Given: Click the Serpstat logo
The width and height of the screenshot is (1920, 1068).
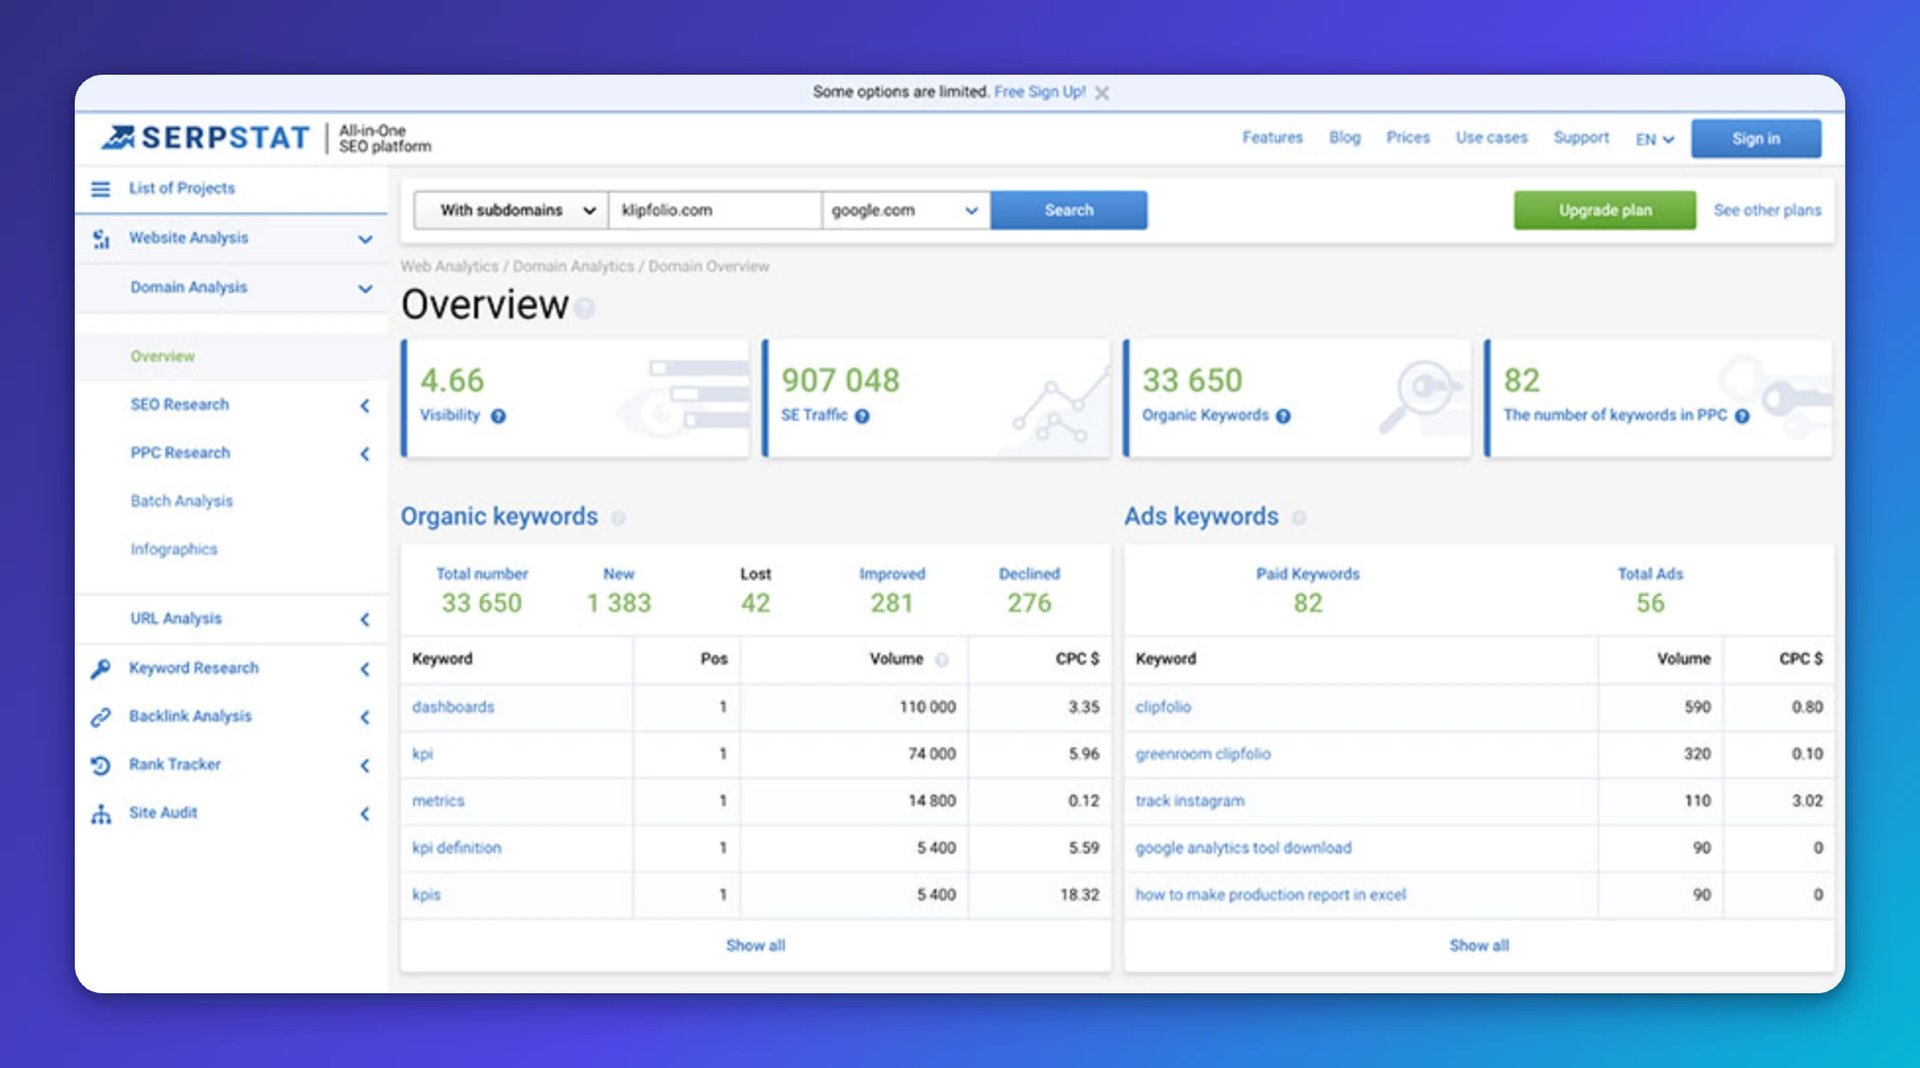Looking at the screenshot, I should [x=206, y=137].
